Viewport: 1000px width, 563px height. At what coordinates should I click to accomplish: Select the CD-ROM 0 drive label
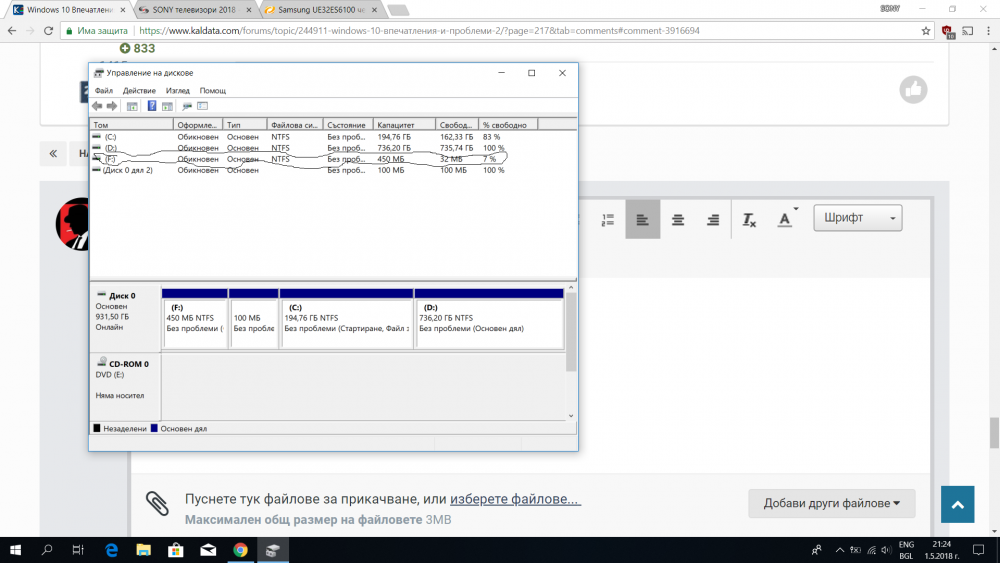tap(125, 386)
